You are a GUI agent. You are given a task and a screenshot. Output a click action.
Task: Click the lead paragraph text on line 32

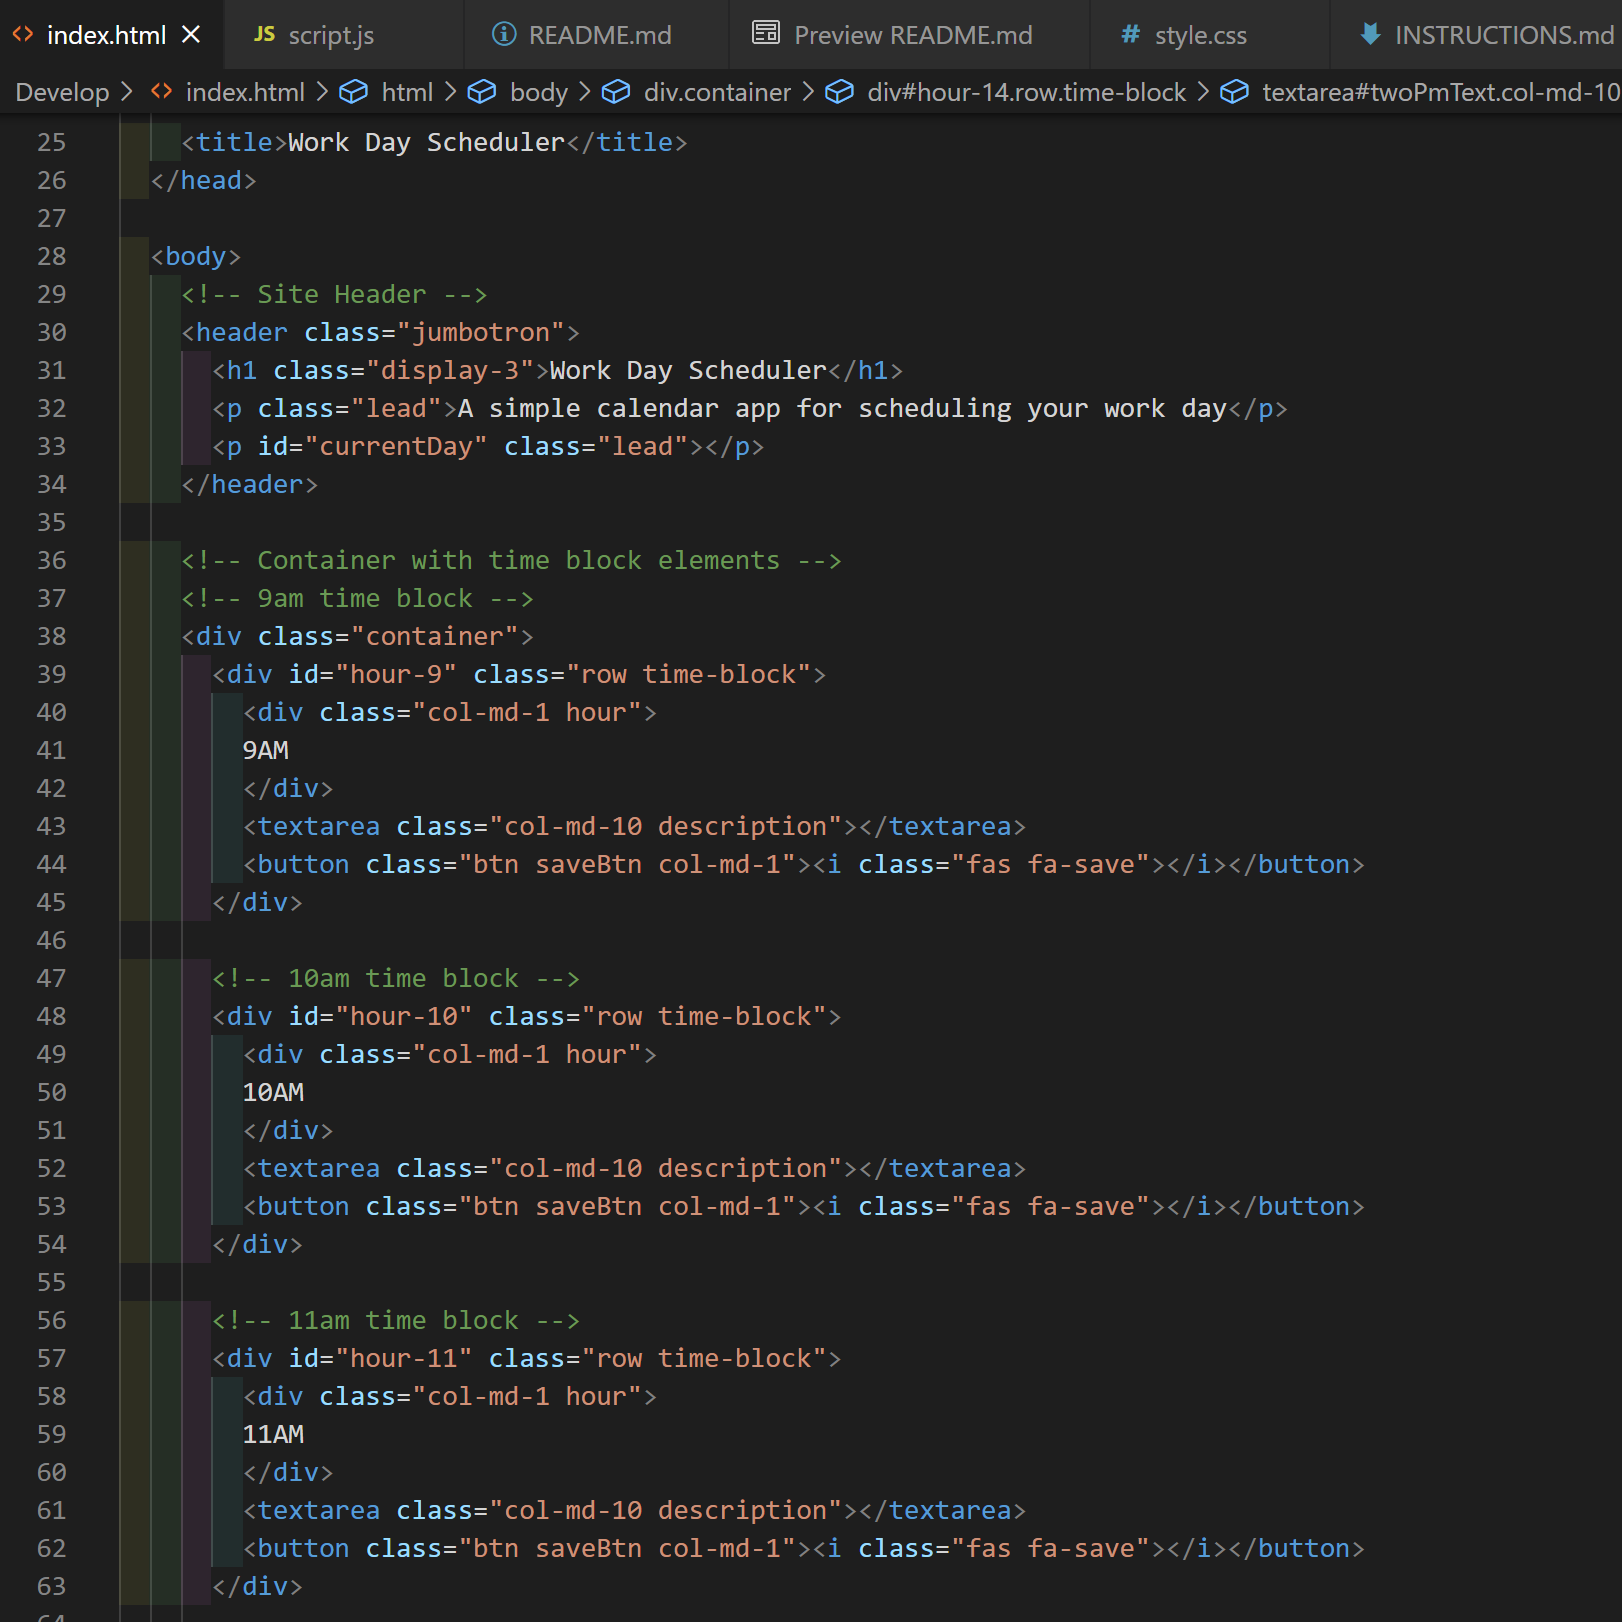842,409
